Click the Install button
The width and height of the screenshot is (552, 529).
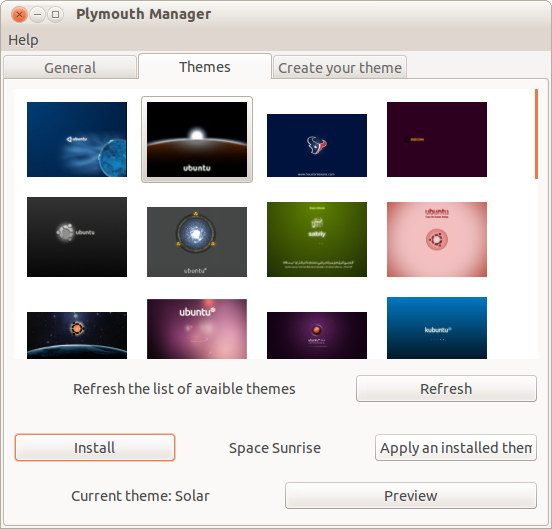(95, 448)
